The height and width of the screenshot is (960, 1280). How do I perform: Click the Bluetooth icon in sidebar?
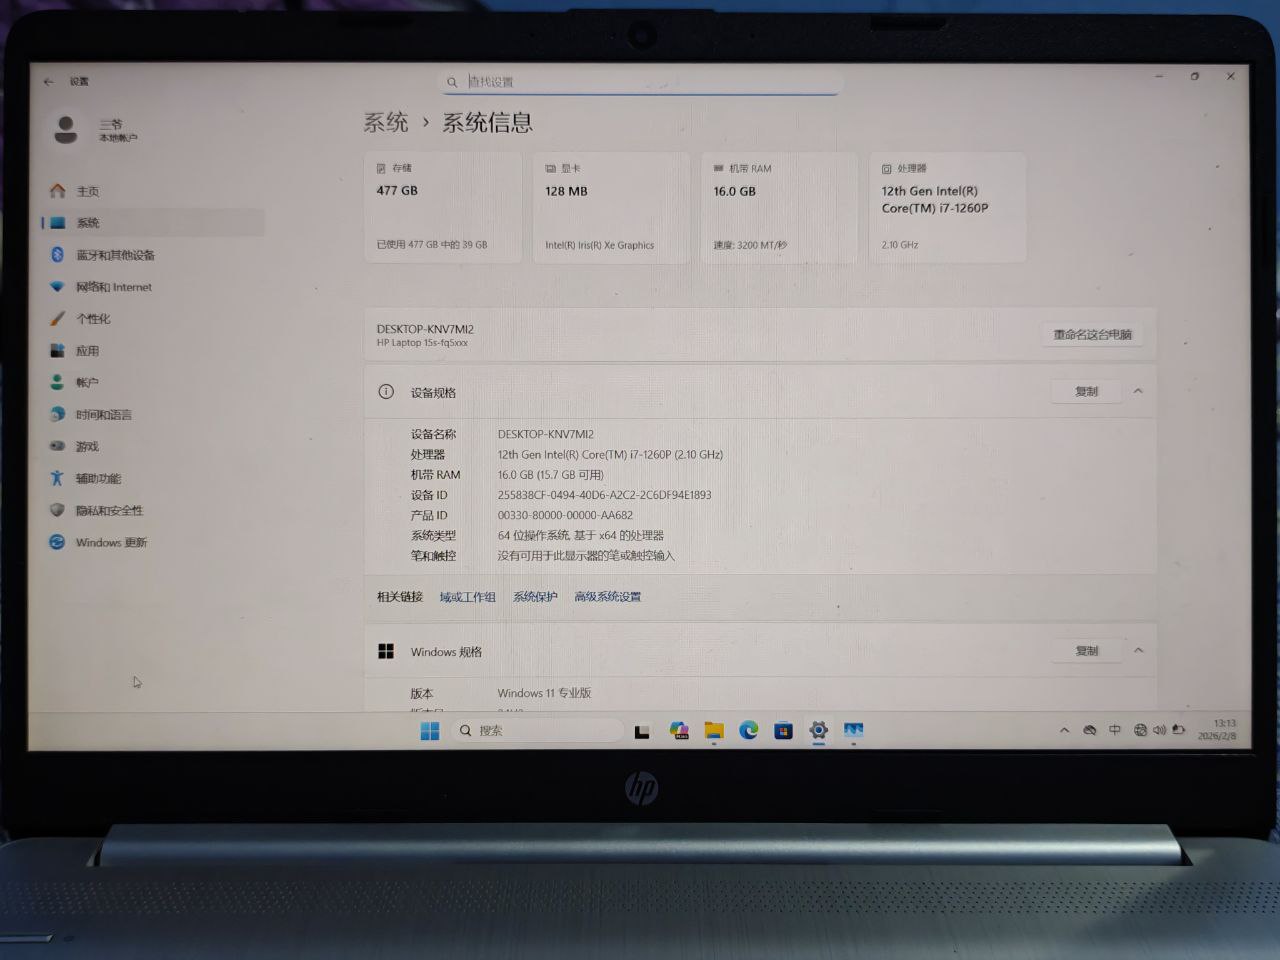57,255
